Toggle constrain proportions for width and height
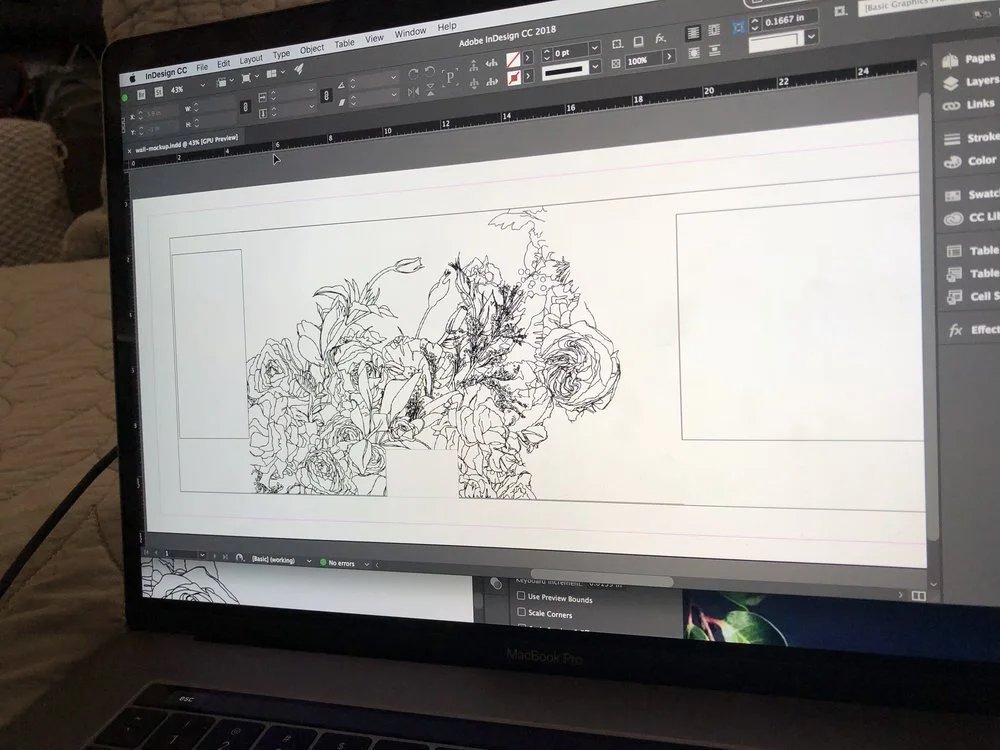This screenshot has height=750, width=1000. (x=246, y=108)
